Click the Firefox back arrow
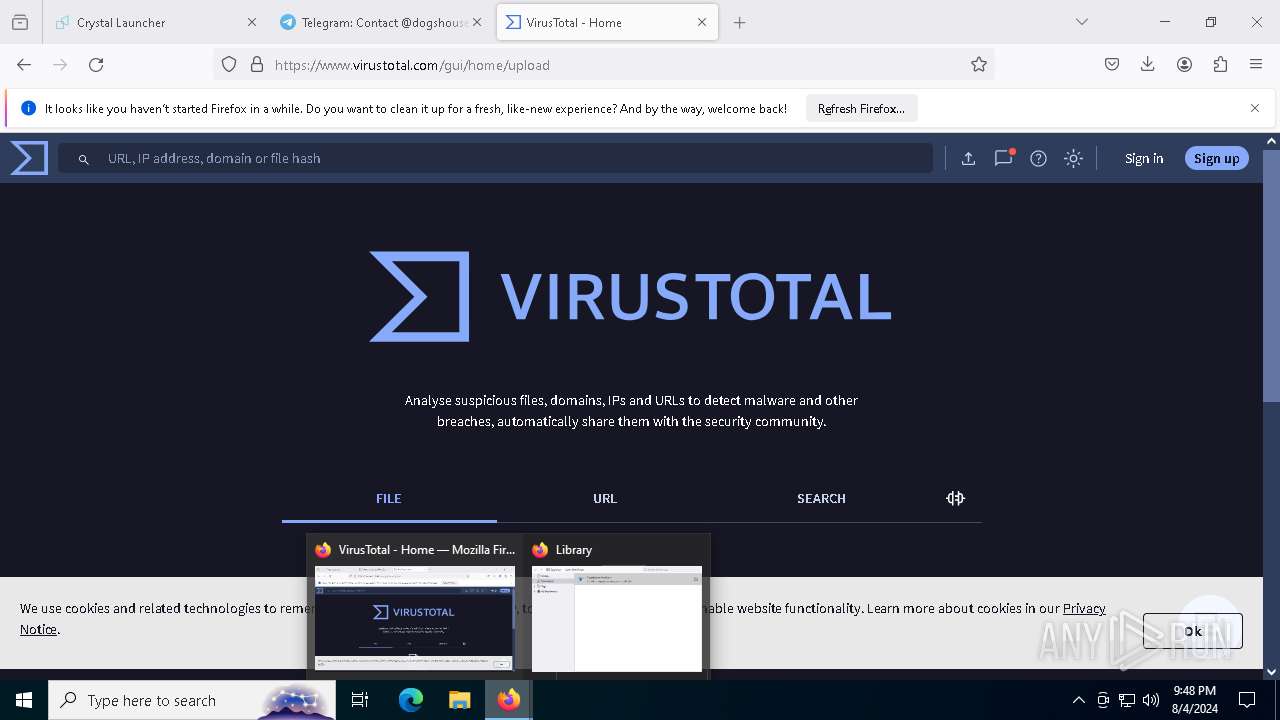 pos(24,64)
